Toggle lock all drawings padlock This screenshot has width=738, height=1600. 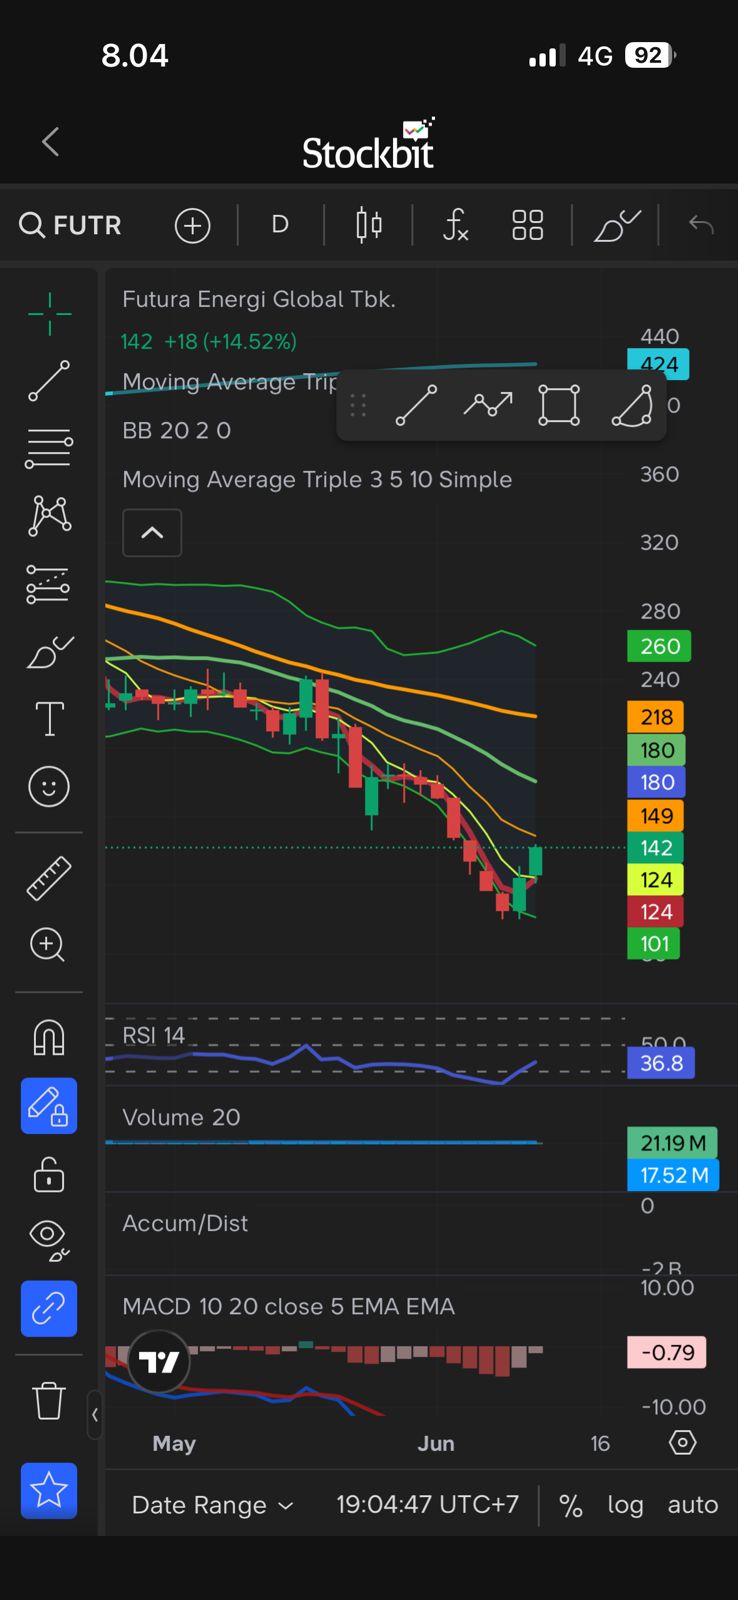tap(49, 1173)
